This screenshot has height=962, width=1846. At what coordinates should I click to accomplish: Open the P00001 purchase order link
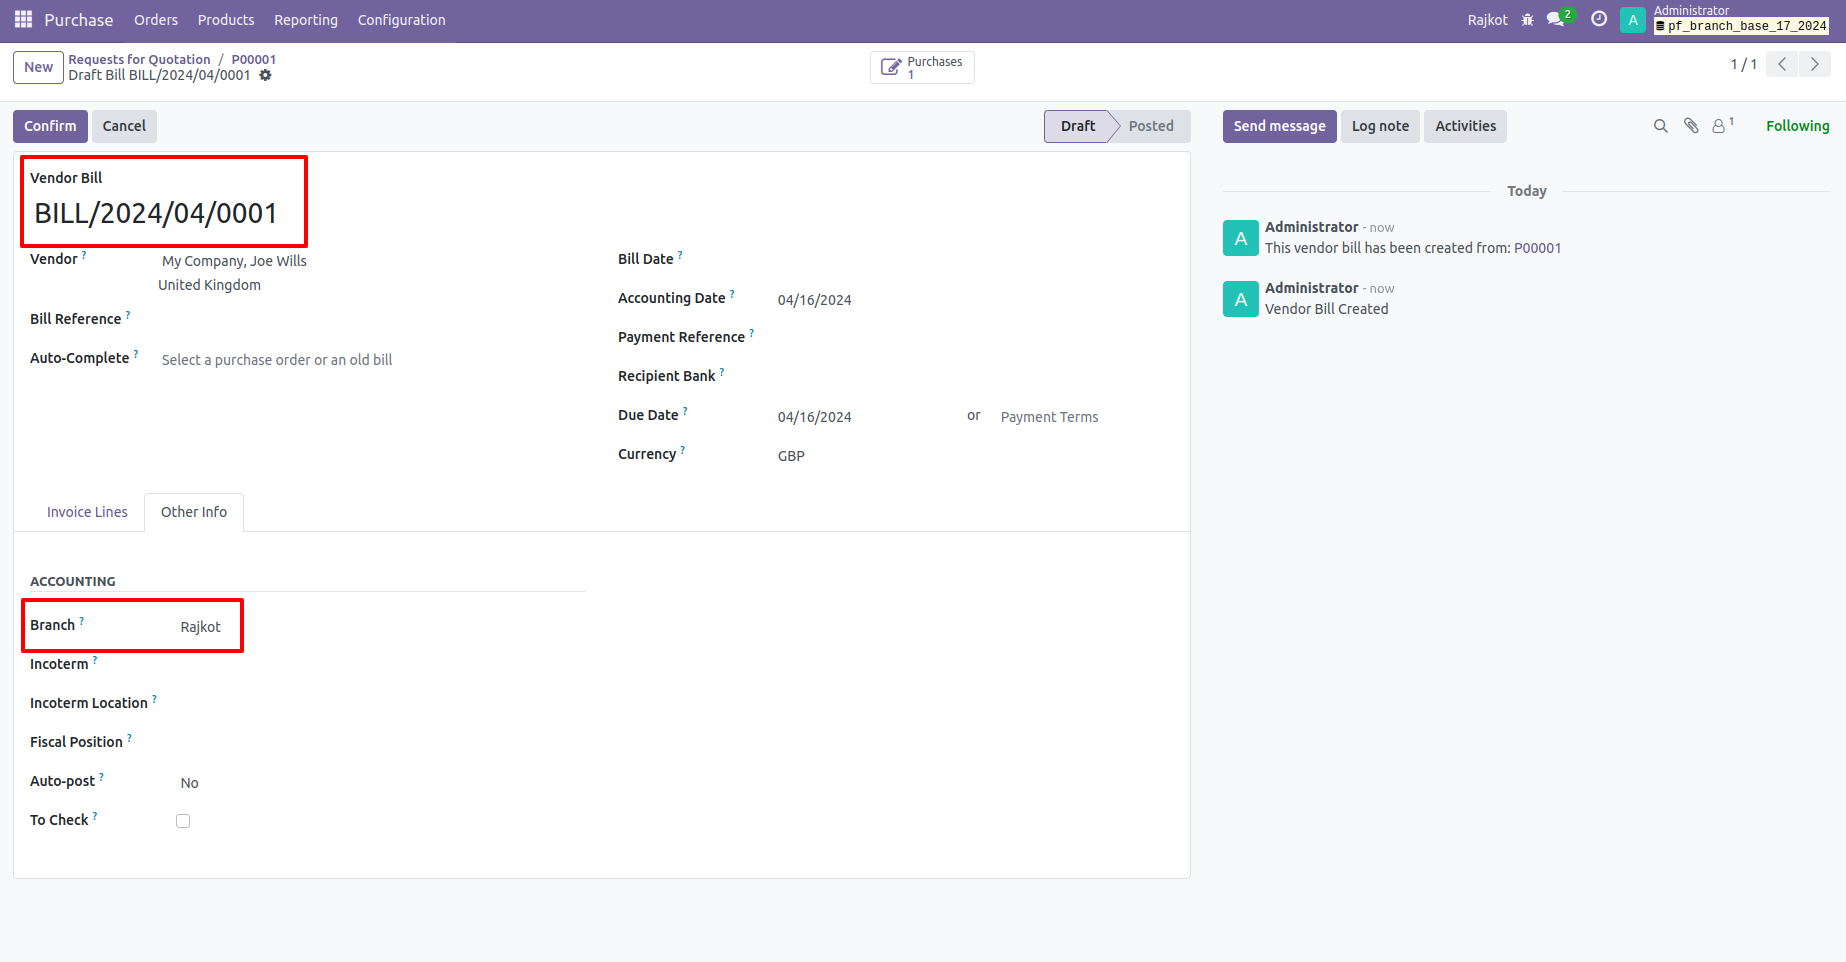click(253, 59)
